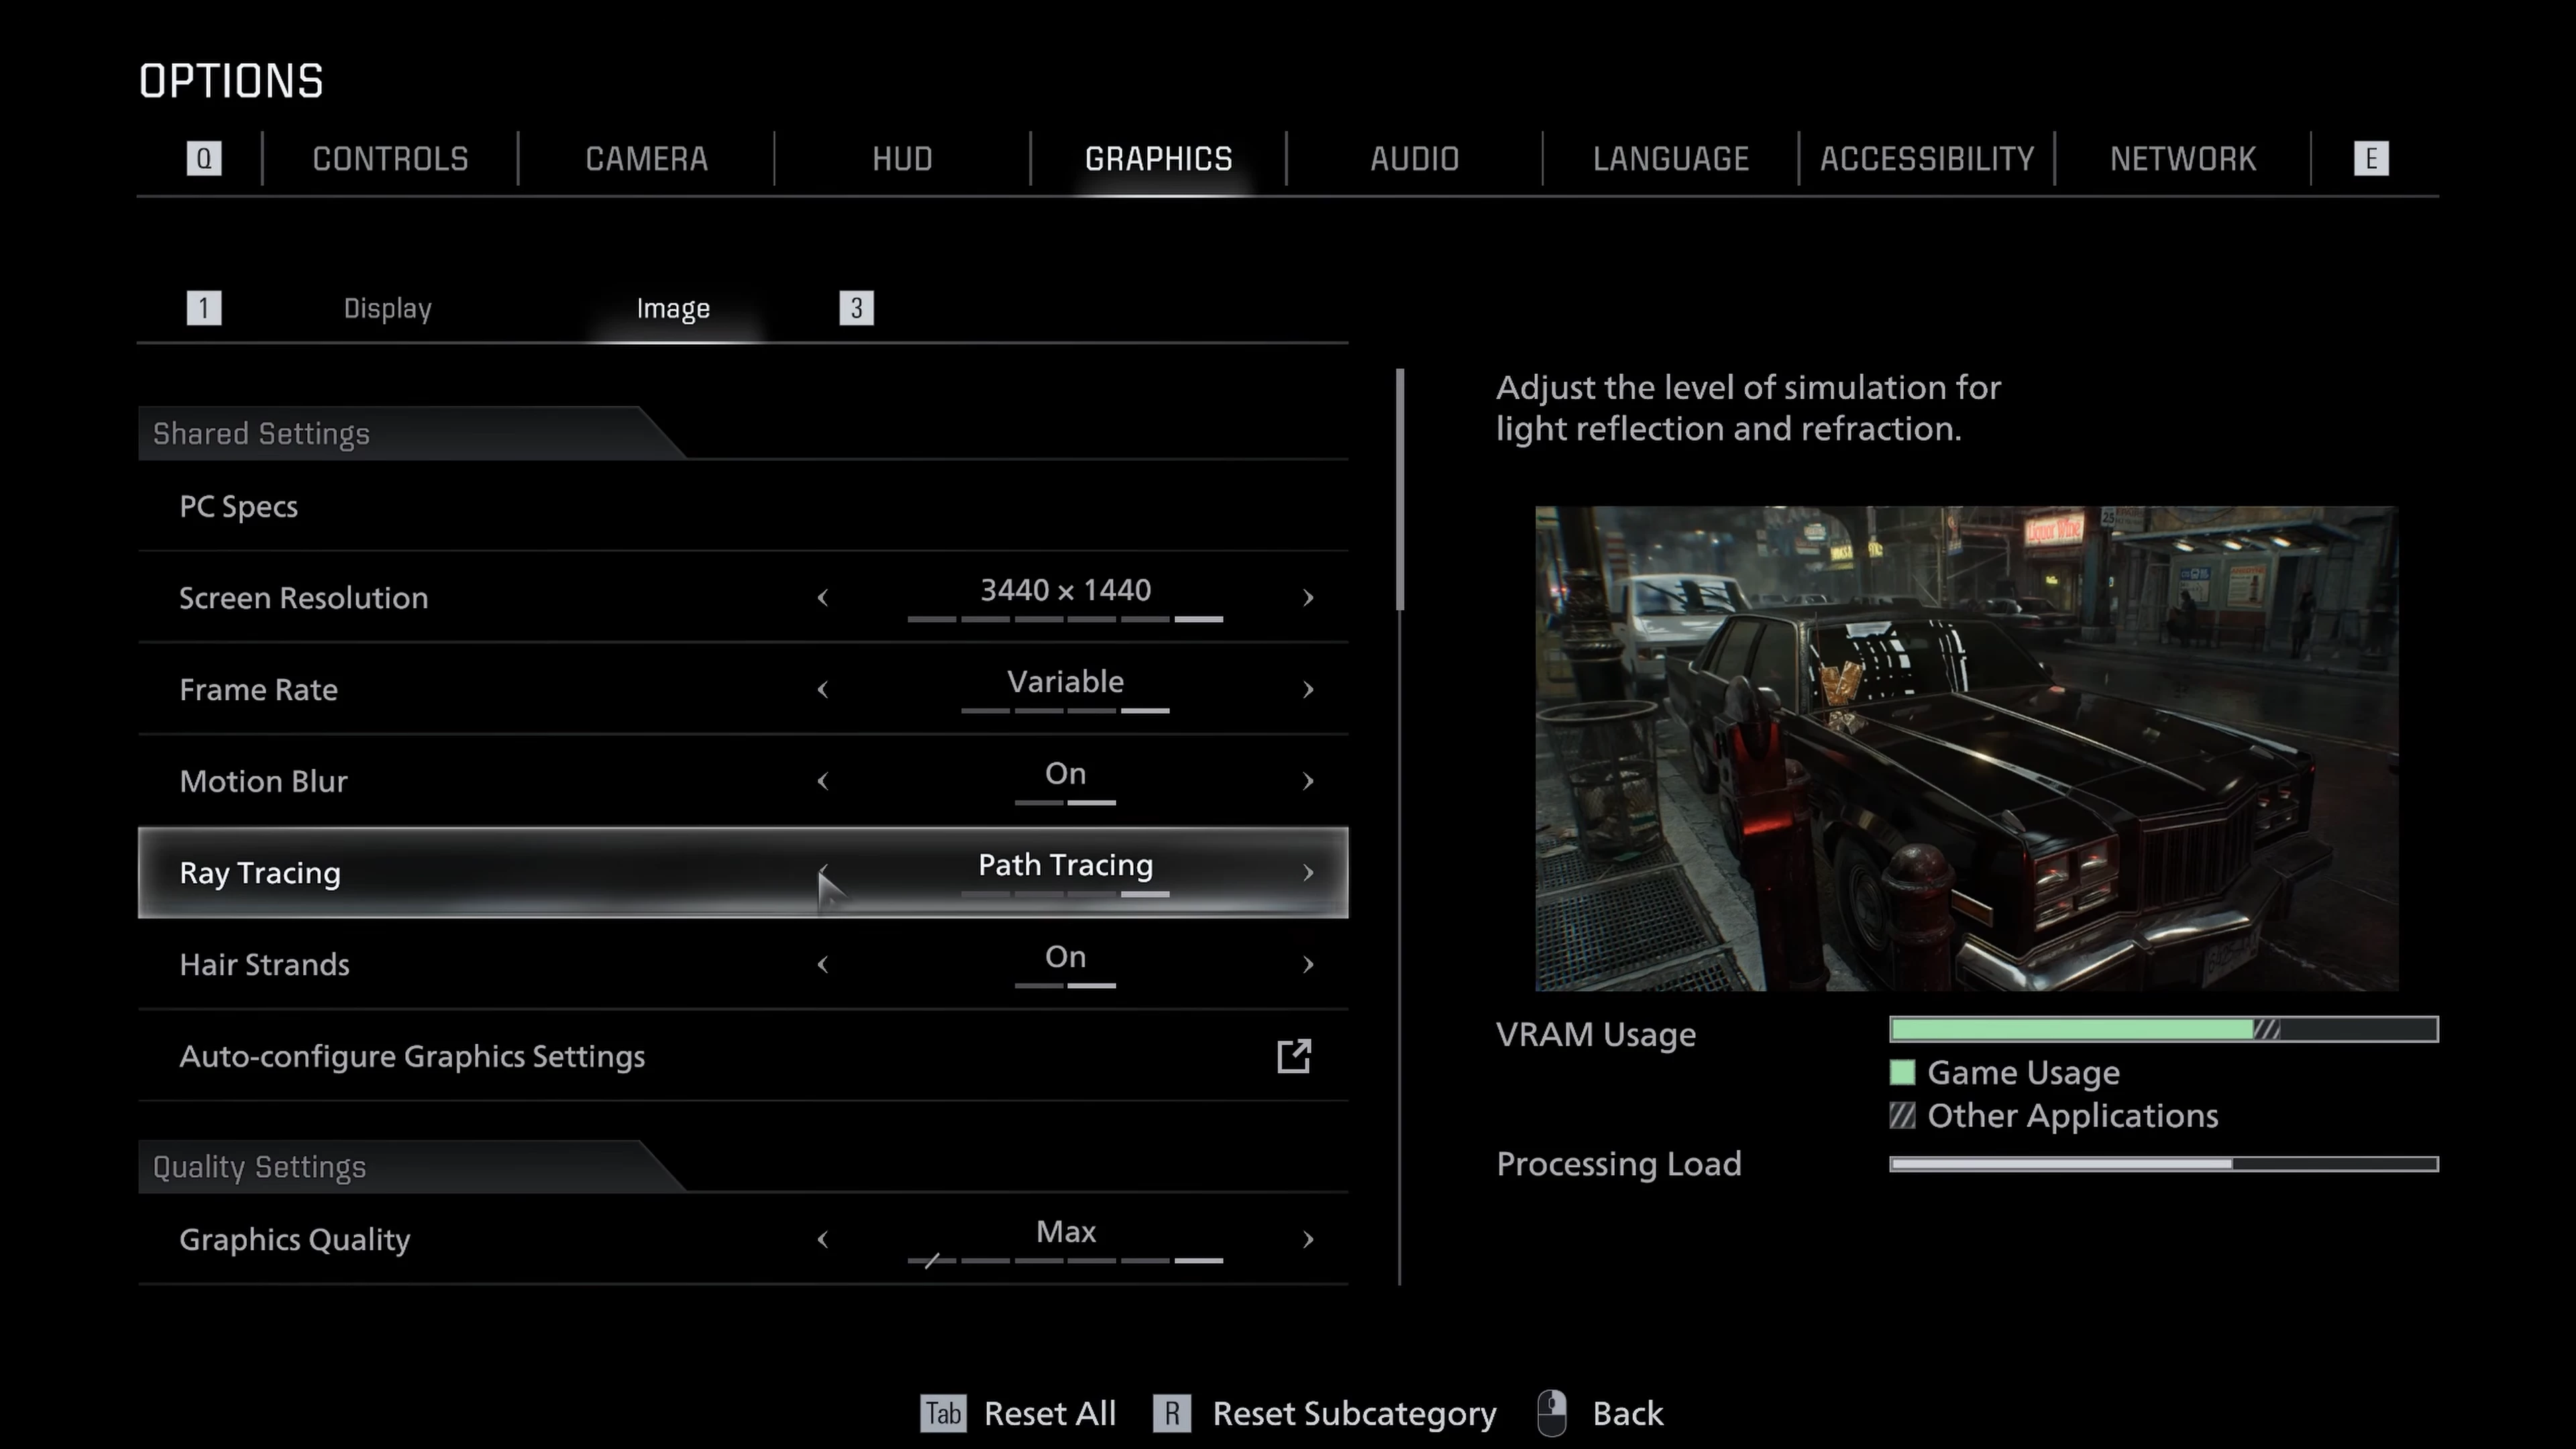Go to the next Screen Resolution option
Image resolution: width=2576 pixels, height=1449 pixels.
(1308, 598)
